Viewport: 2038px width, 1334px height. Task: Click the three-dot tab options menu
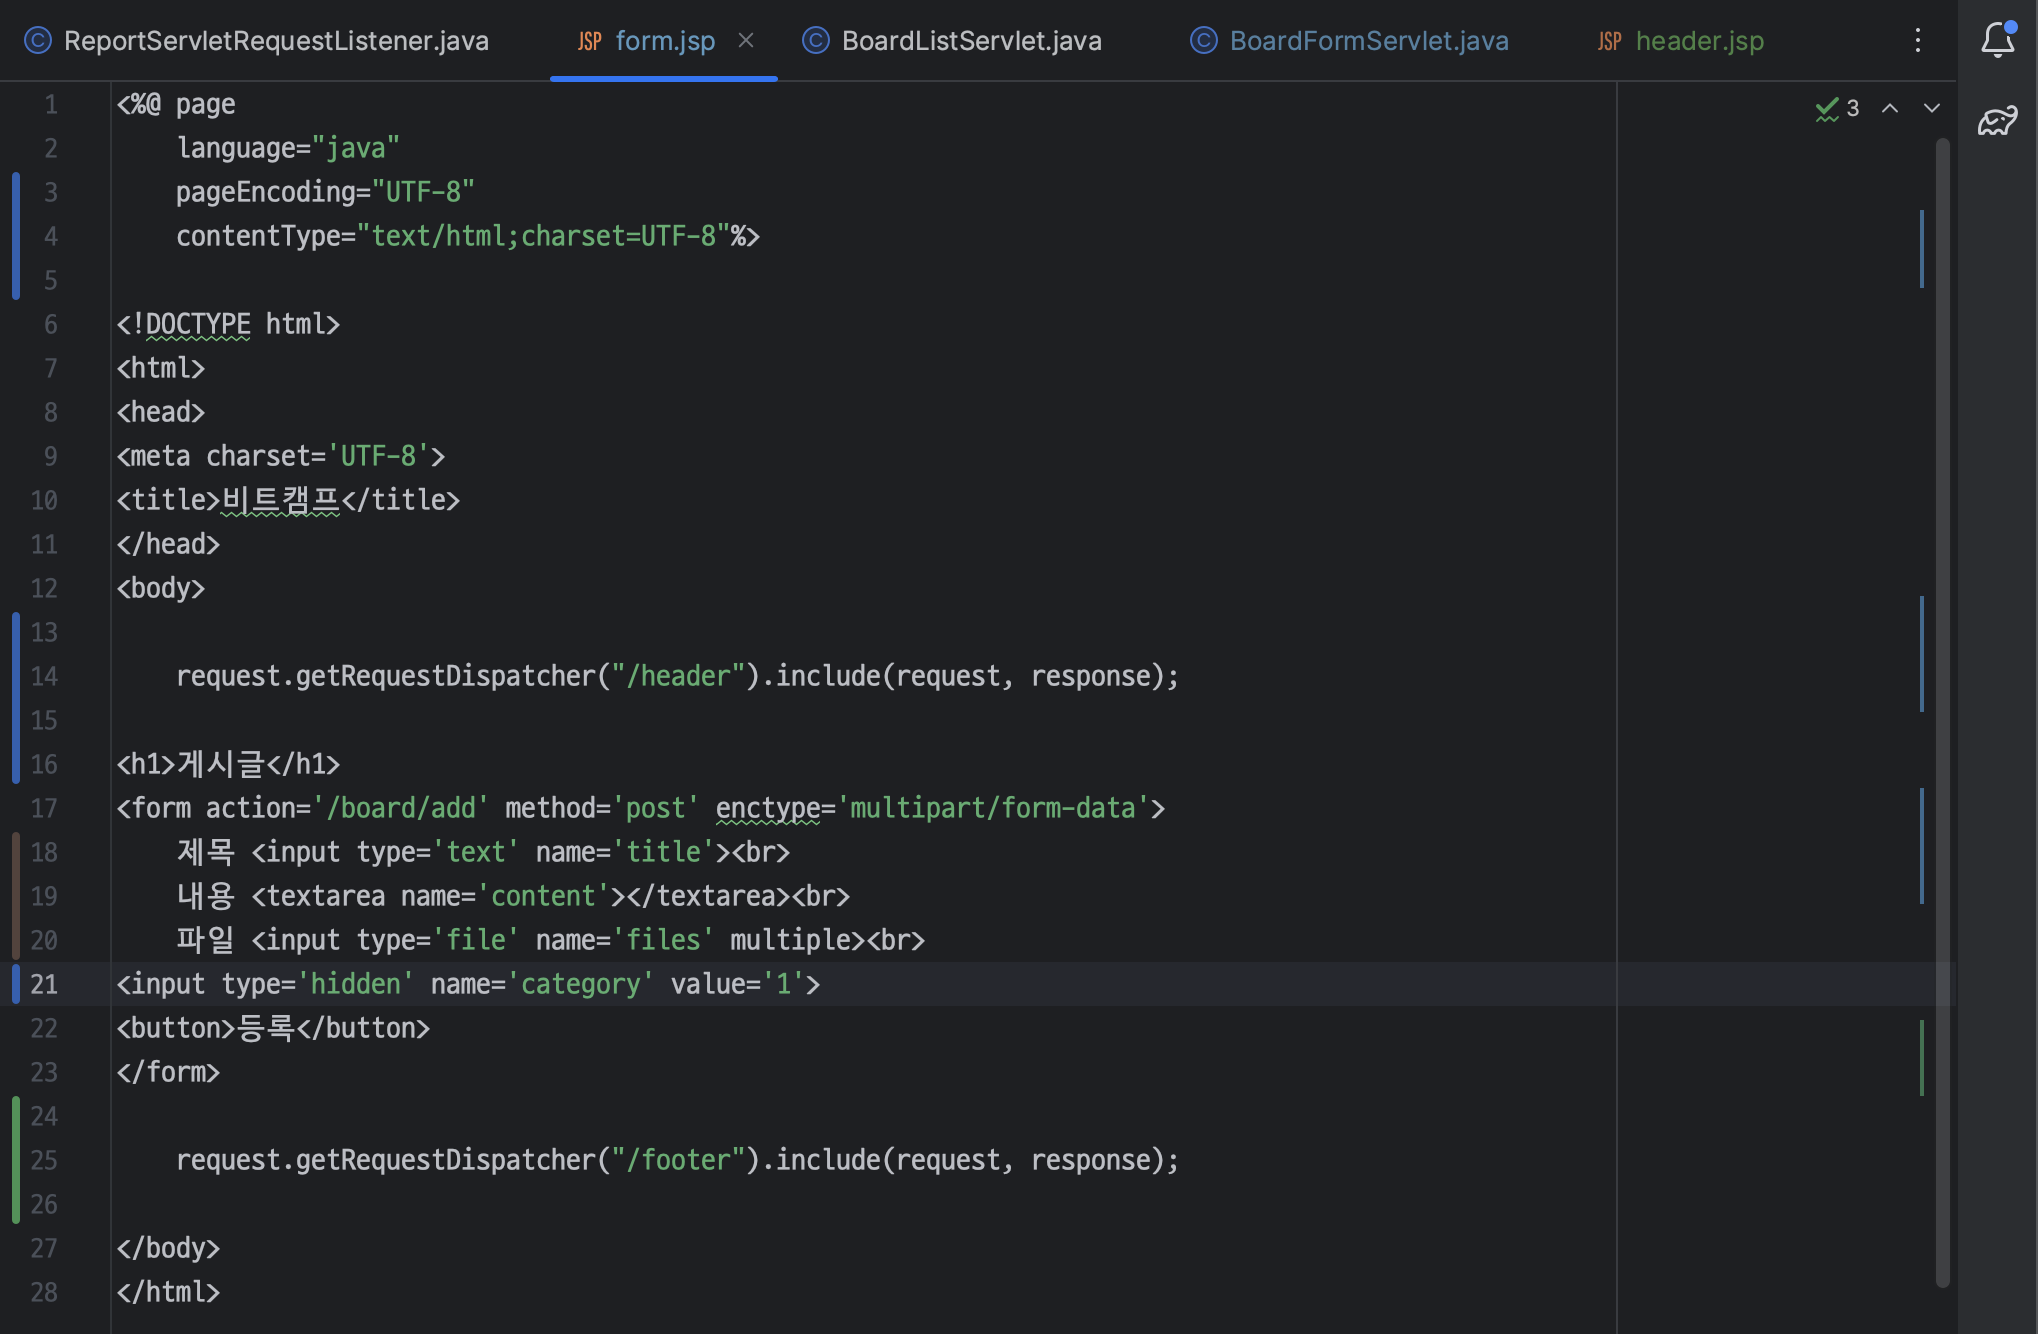tap(1917, 40)
